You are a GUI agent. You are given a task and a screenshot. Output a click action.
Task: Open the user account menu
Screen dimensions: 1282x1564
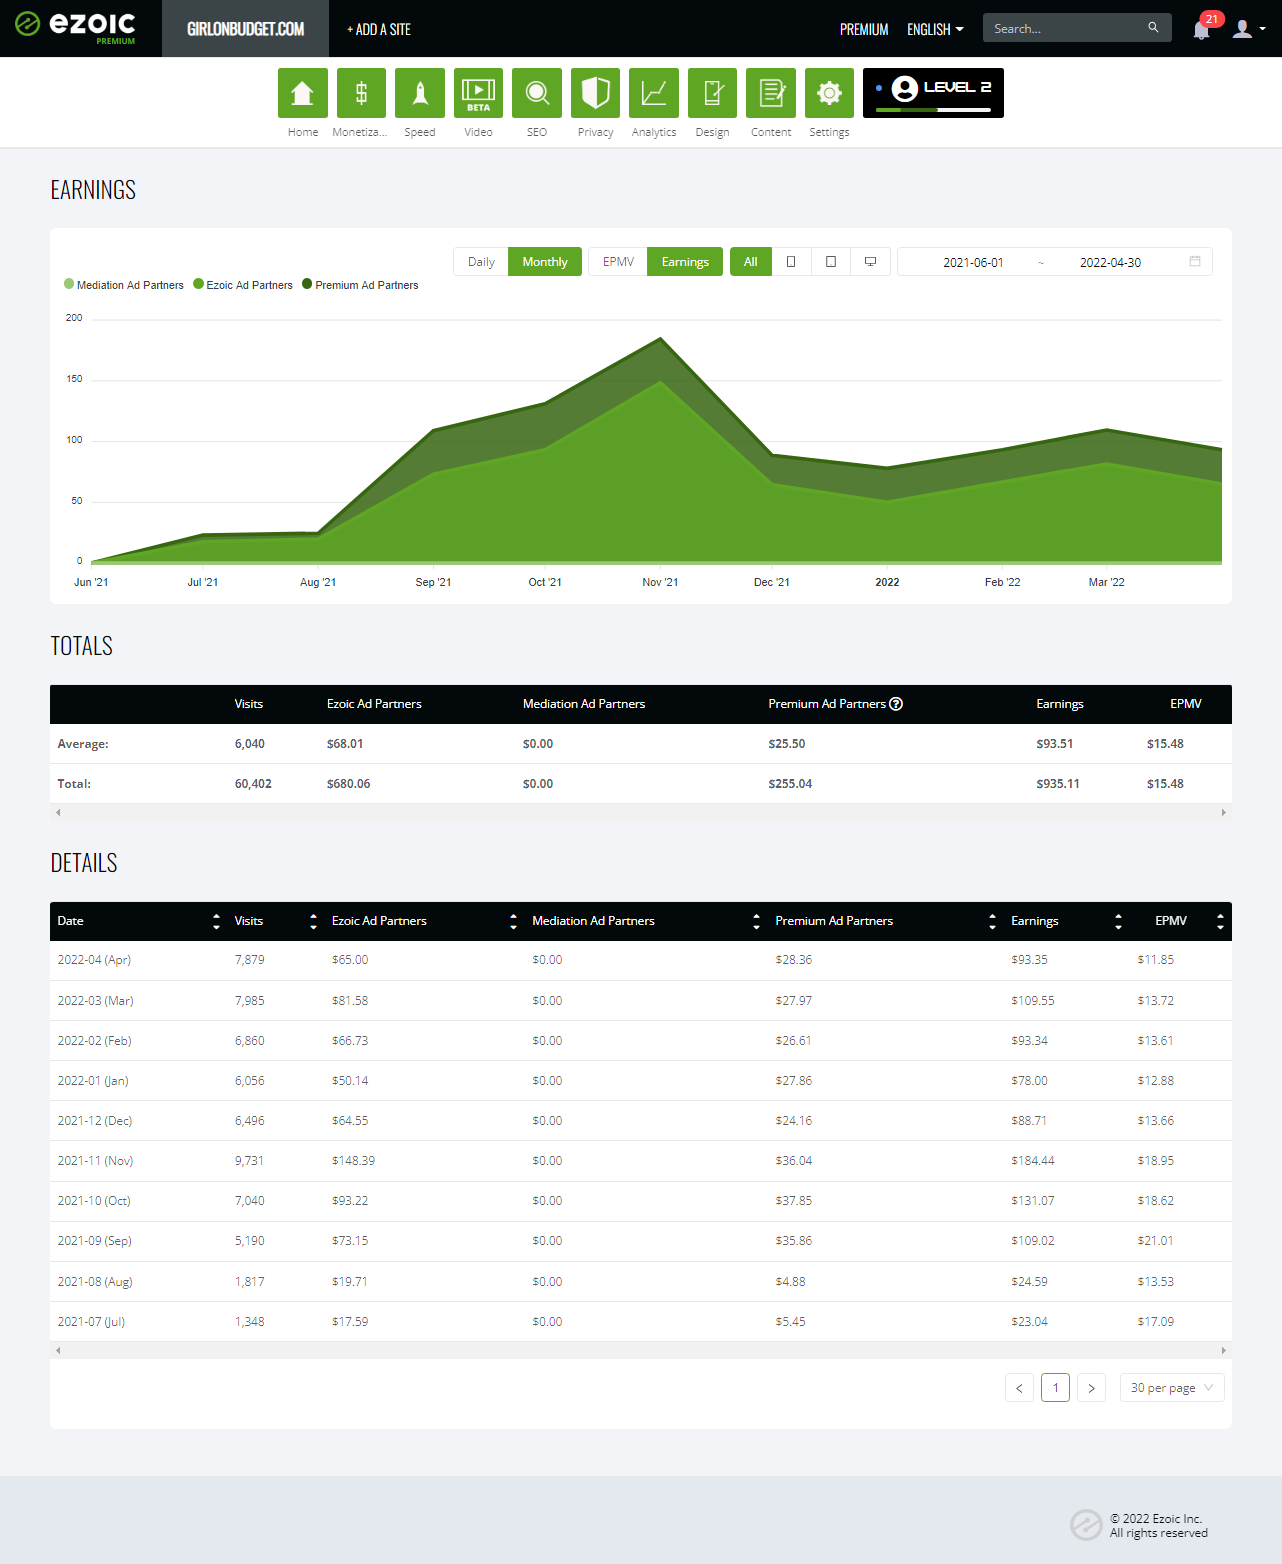point(1249,29)
